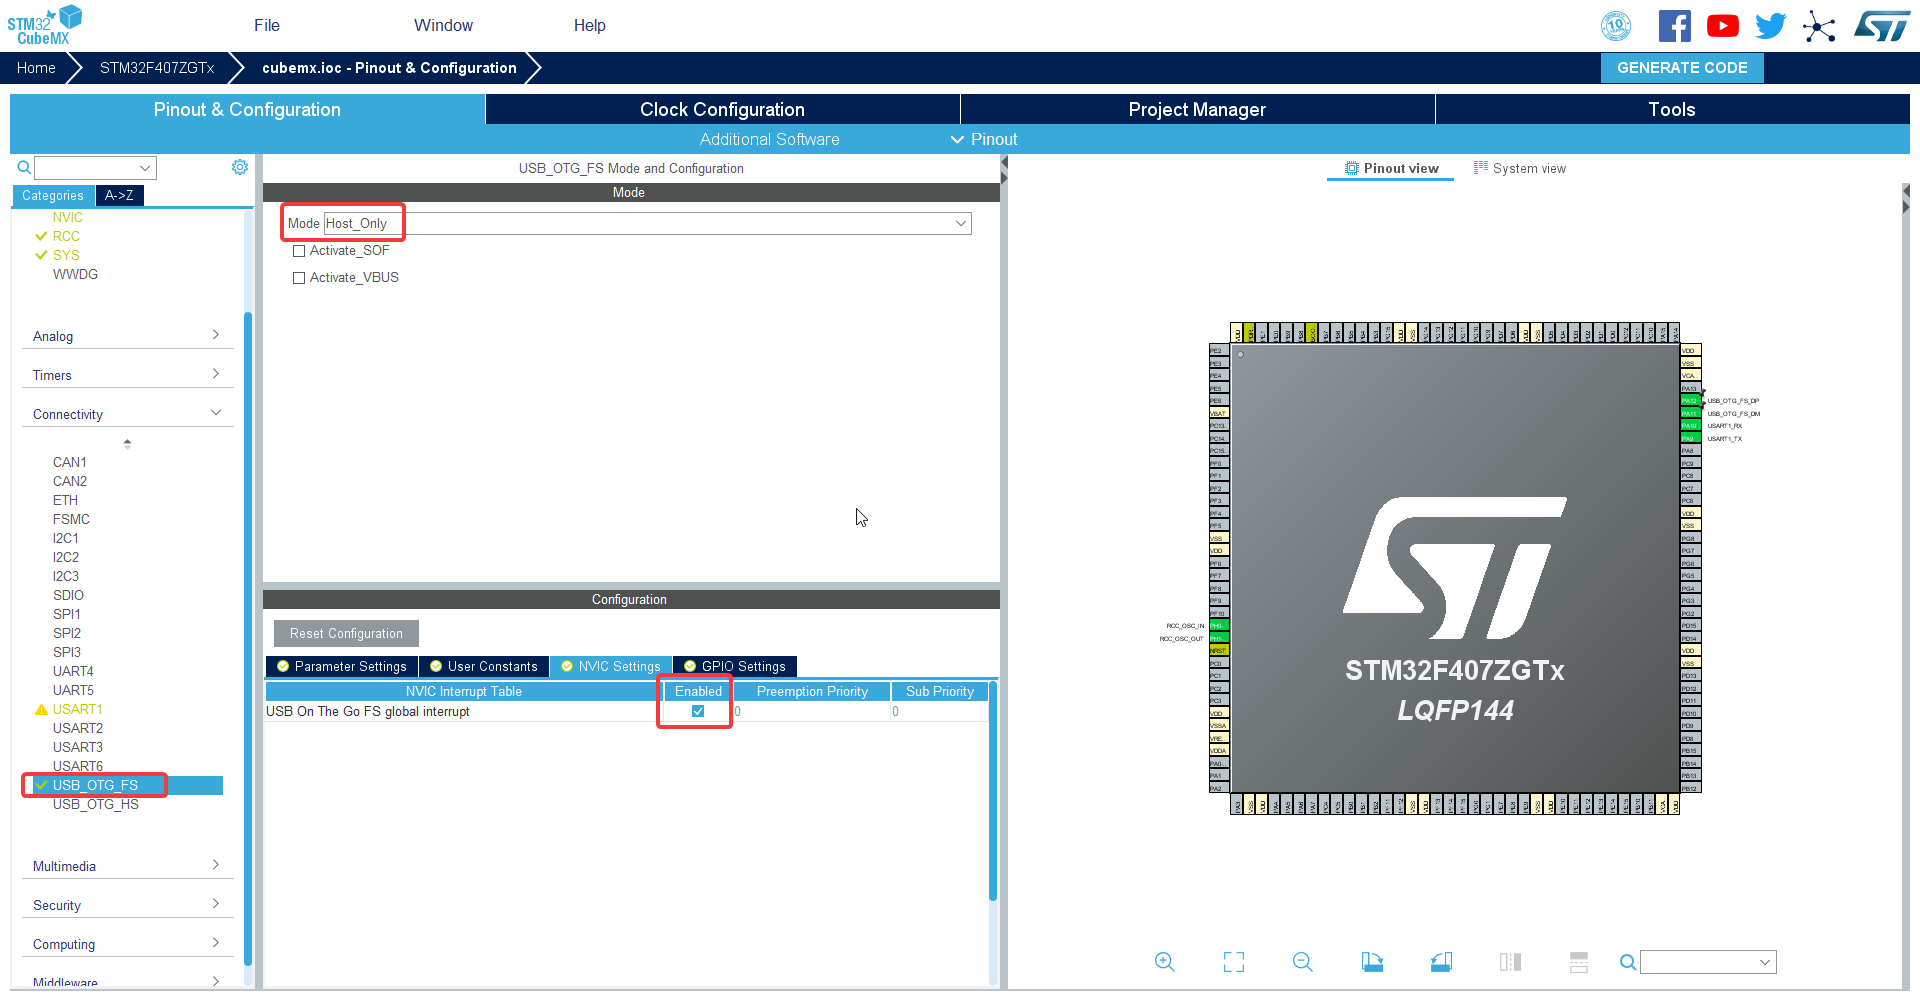Click the GENERATE CODE button
1920x1001 pixels.
(x=1681, y=67)
